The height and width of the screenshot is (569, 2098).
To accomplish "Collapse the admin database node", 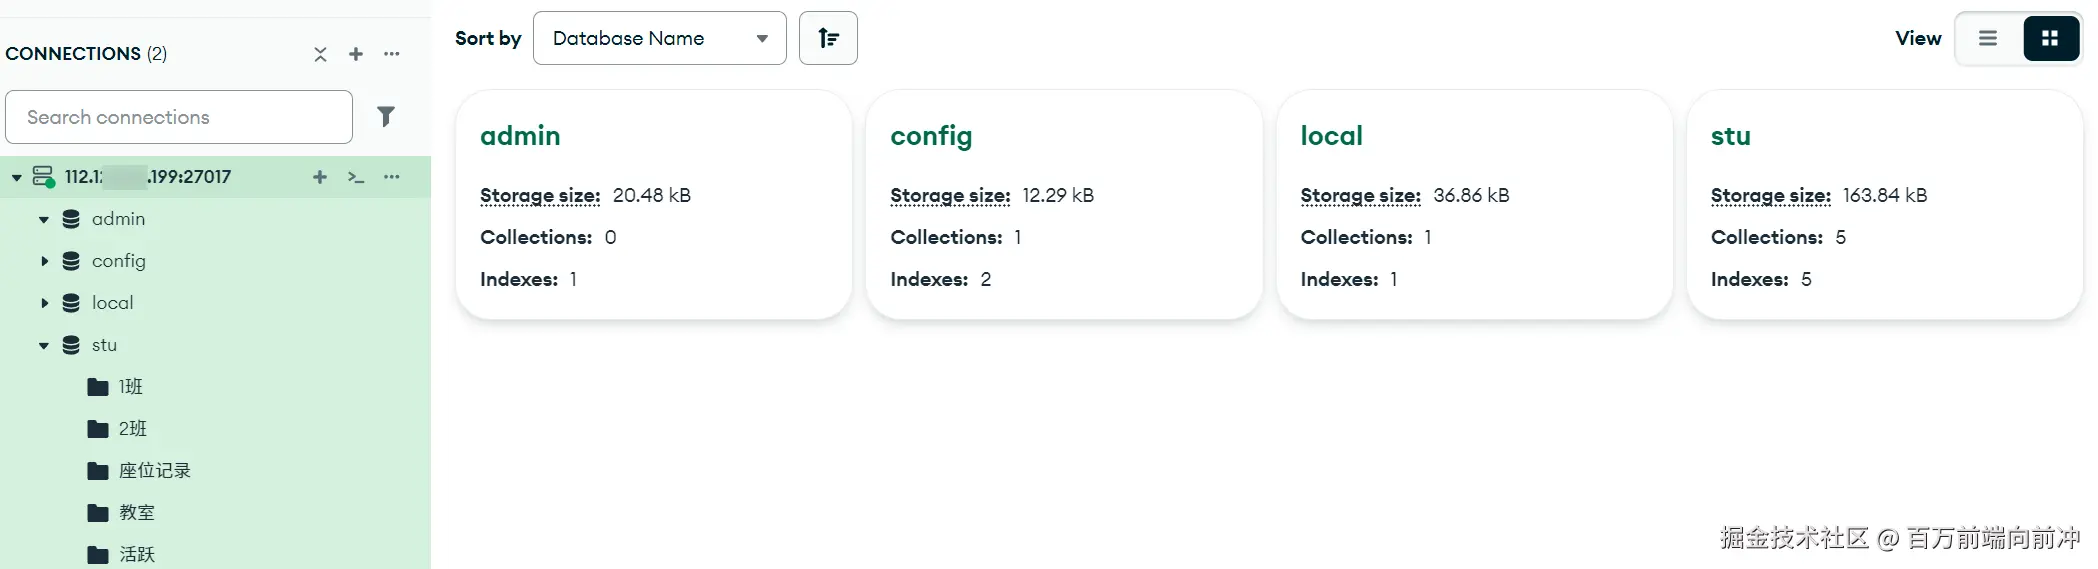I will [44, 219].
